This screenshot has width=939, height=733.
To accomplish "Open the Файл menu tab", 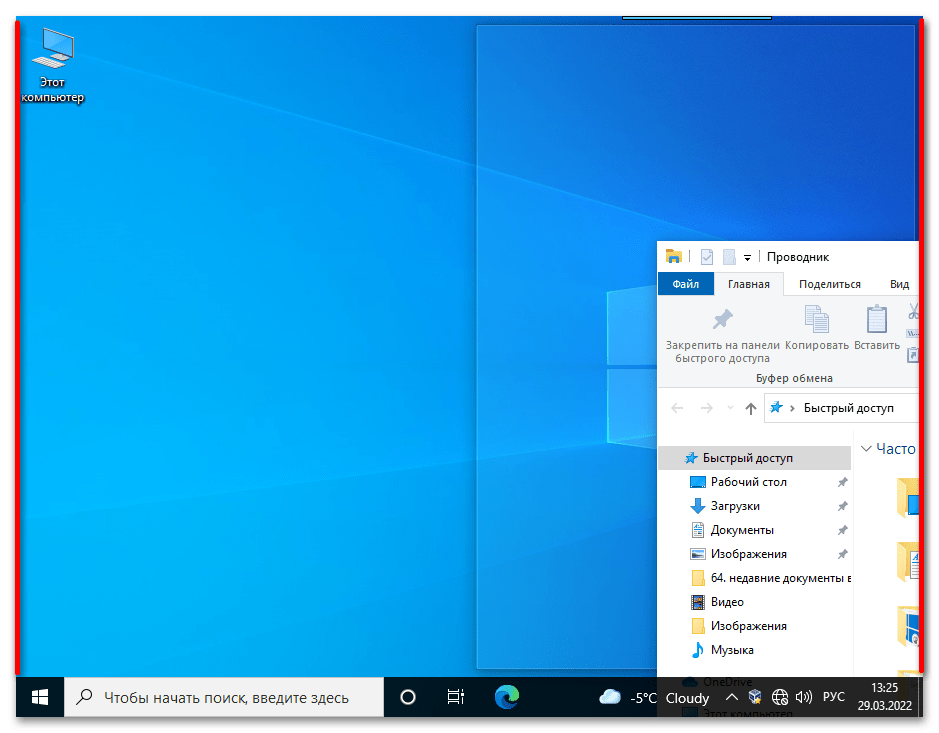I will (x=686, y=284).
